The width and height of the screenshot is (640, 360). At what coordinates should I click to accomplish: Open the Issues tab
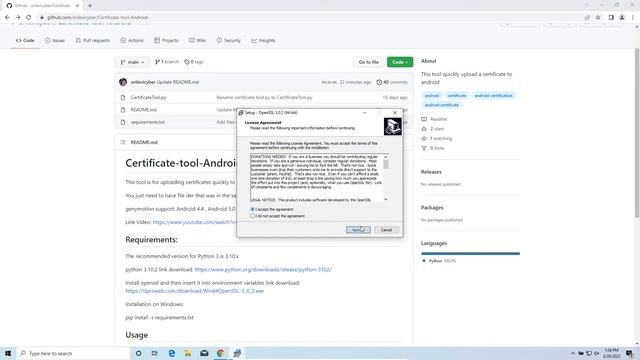click(55, 40)
